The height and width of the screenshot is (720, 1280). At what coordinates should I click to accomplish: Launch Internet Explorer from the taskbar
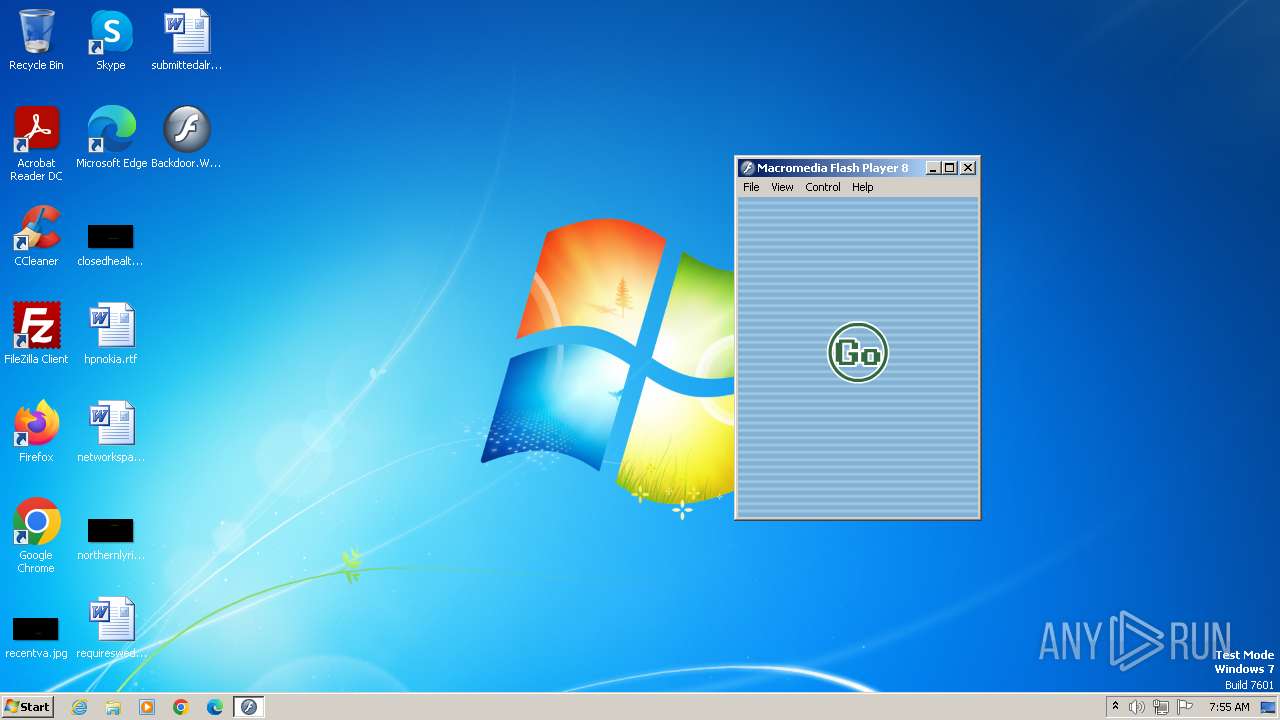point(79,707)
